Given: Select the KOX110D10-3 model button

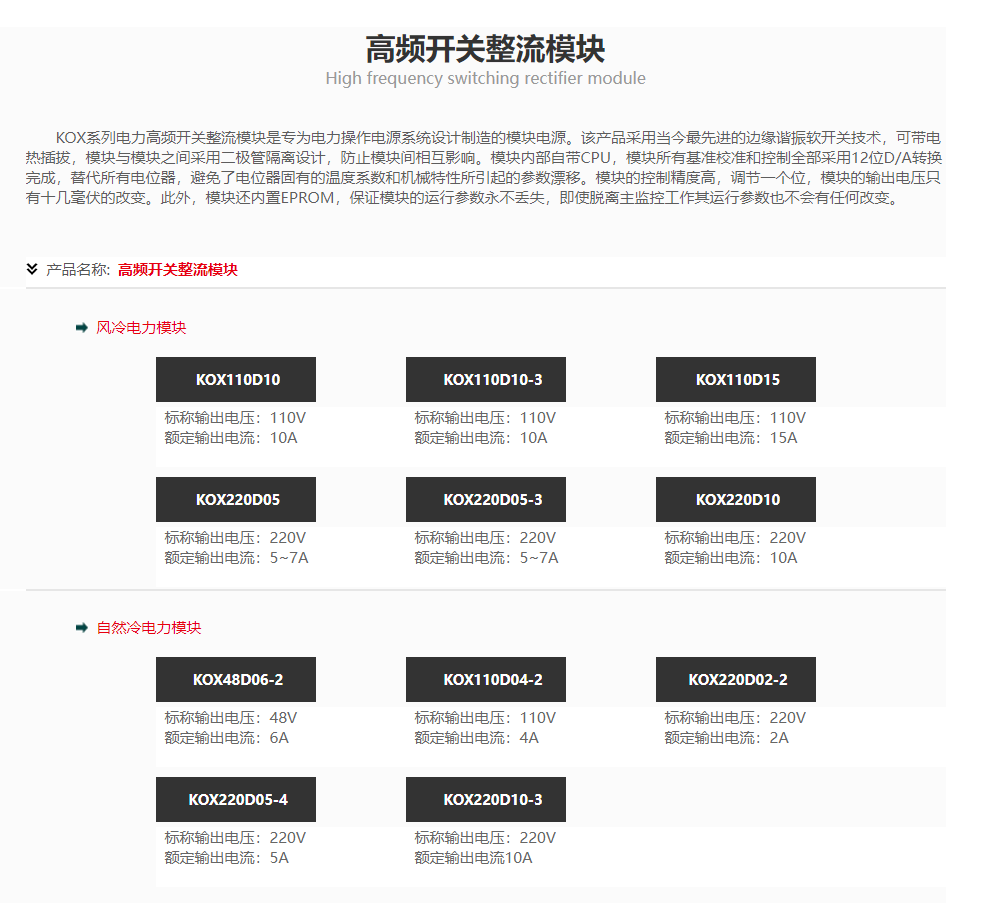Looking at the screenshot, I should tap(486, 380).
